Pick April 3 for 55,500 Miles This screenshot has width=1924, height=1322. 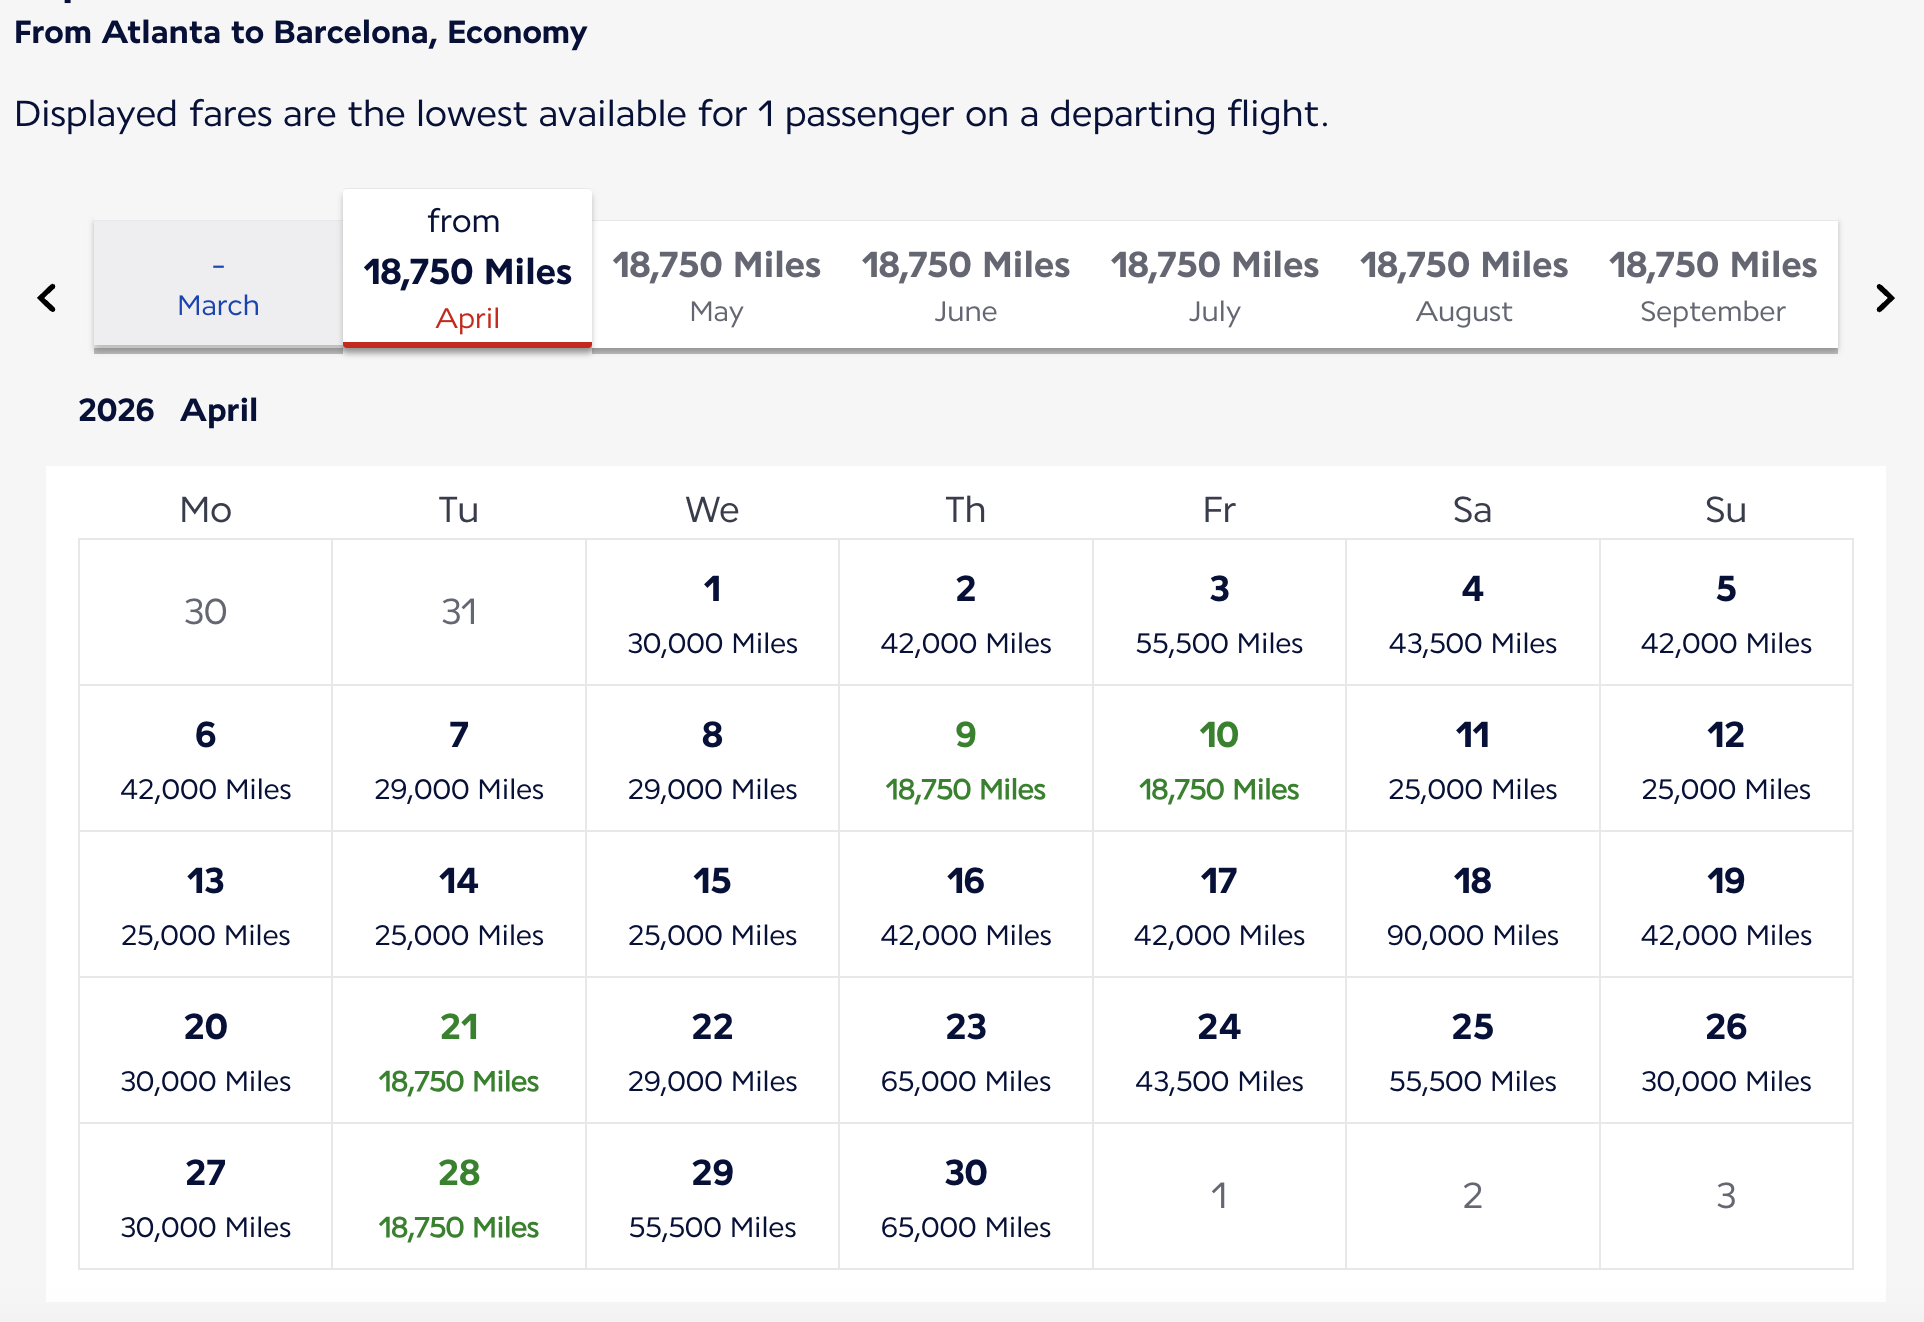1219,613
